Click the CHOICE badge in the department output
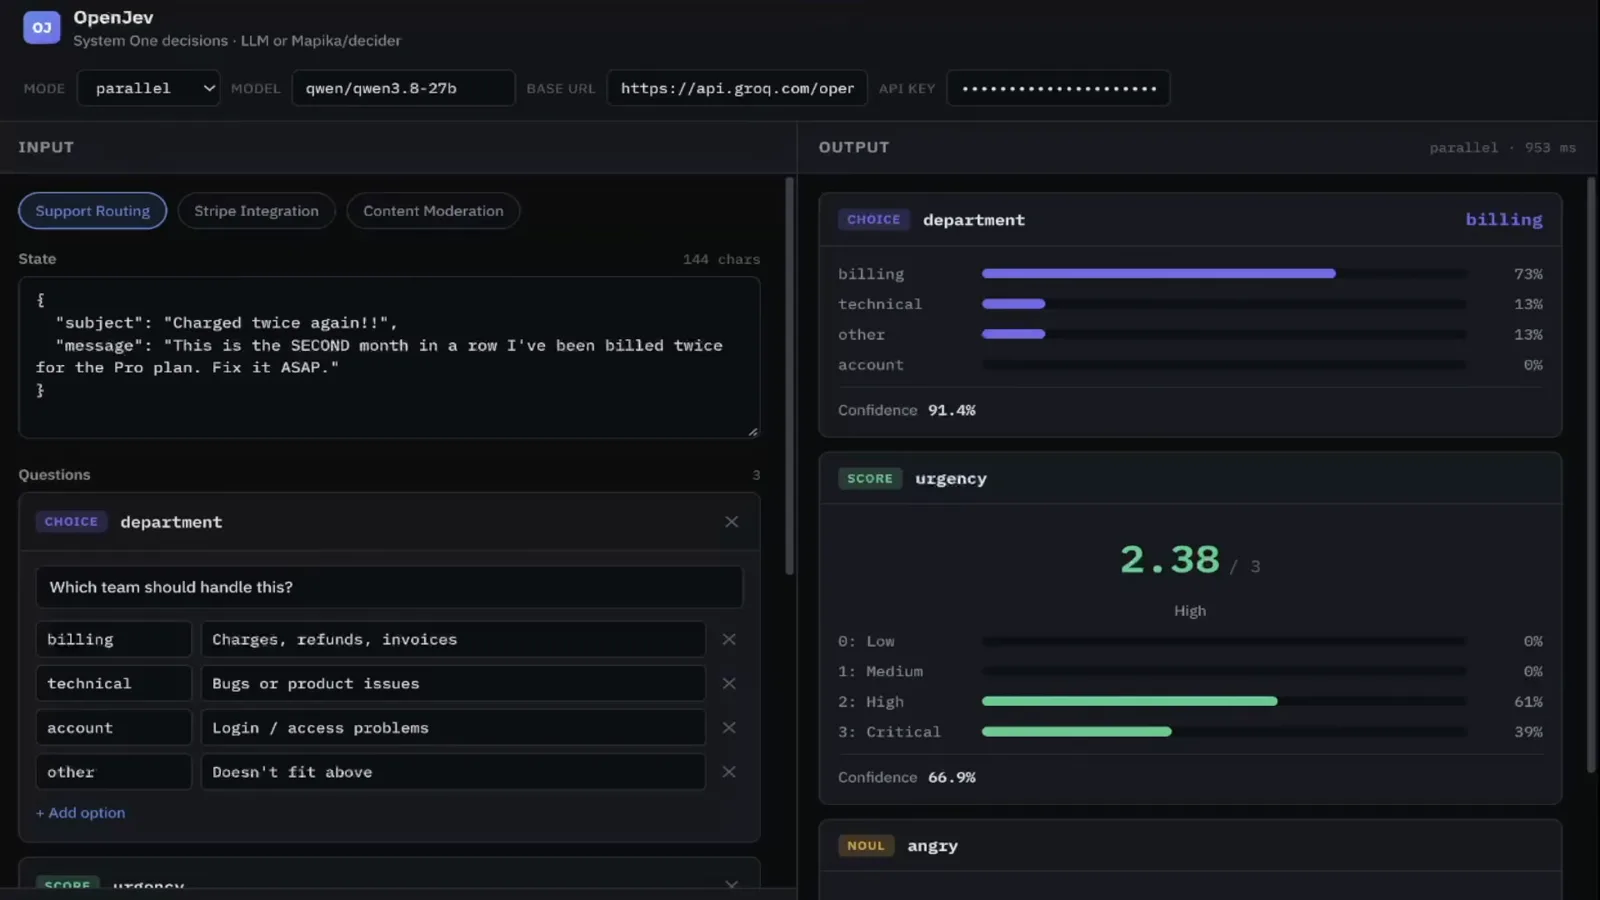This screenshot has height=900, width=1600. click(x=873, y=220)
